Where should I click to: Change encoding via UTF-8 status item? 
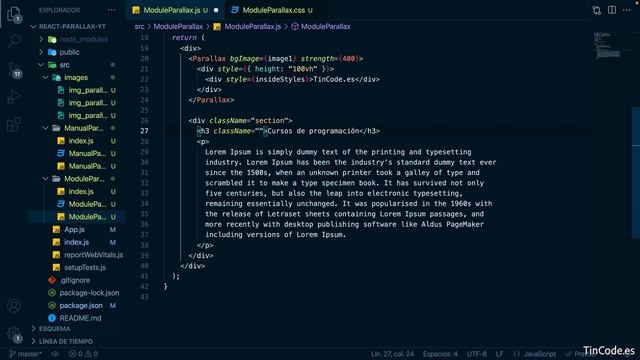coord(477,354)
